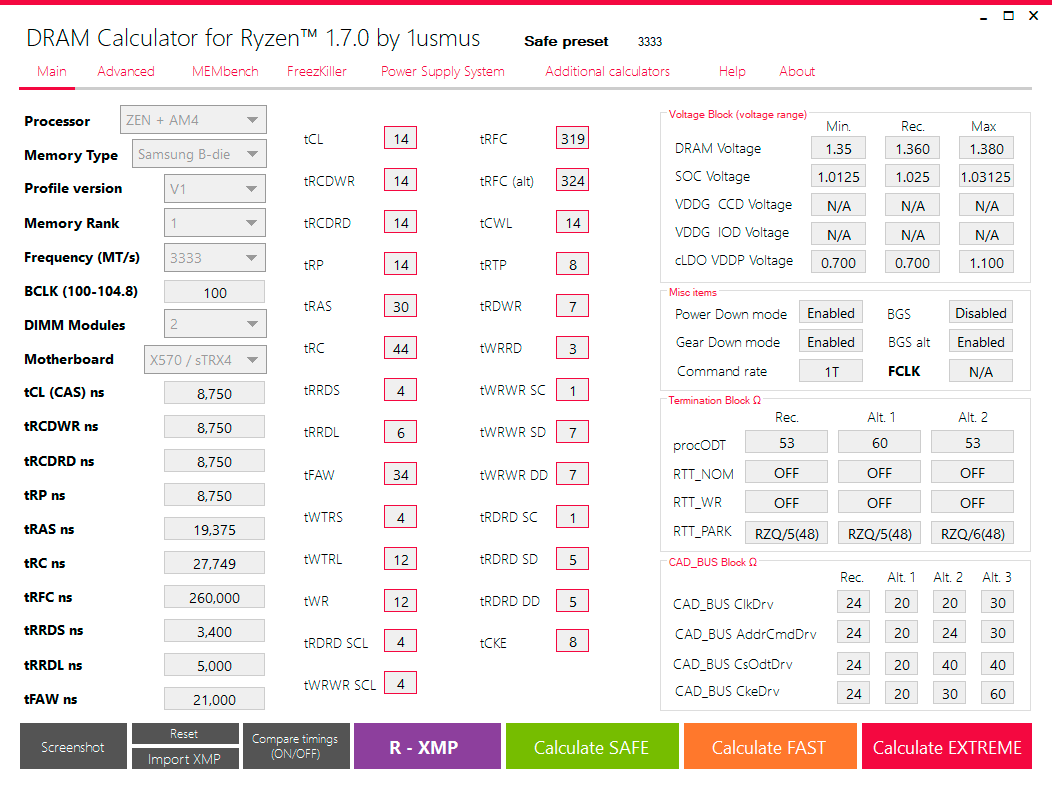Click the Command rate 1T field

coord(831,371)
